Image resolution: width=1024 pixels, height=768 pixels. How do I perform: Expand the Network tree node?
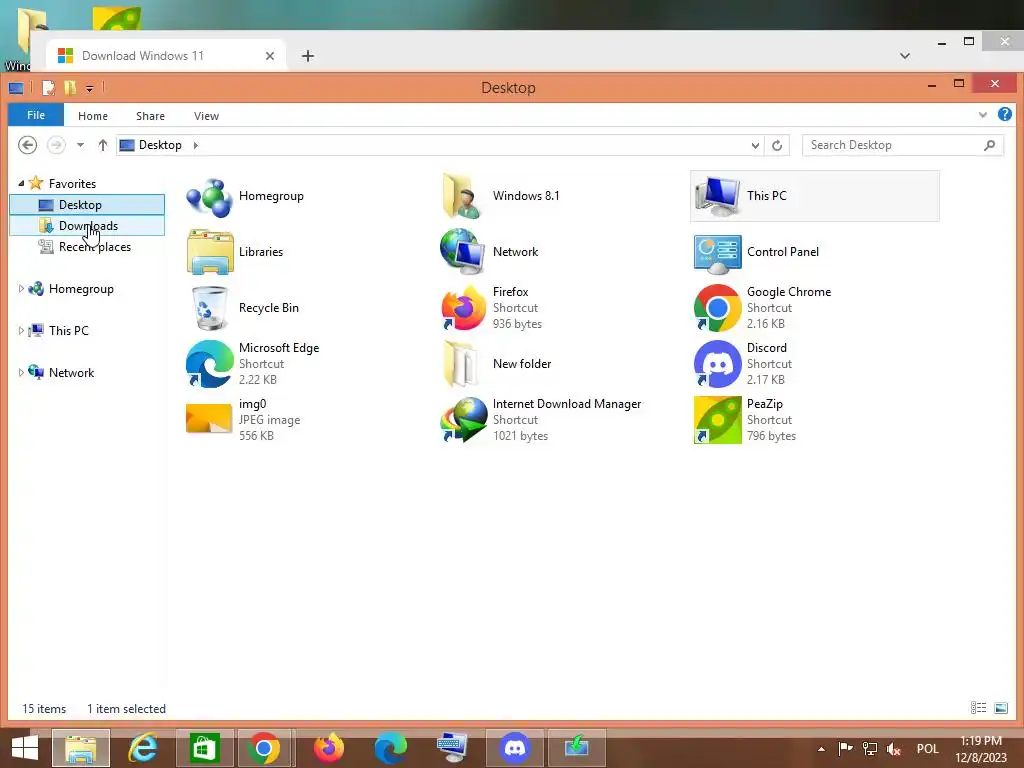(21, 372)
